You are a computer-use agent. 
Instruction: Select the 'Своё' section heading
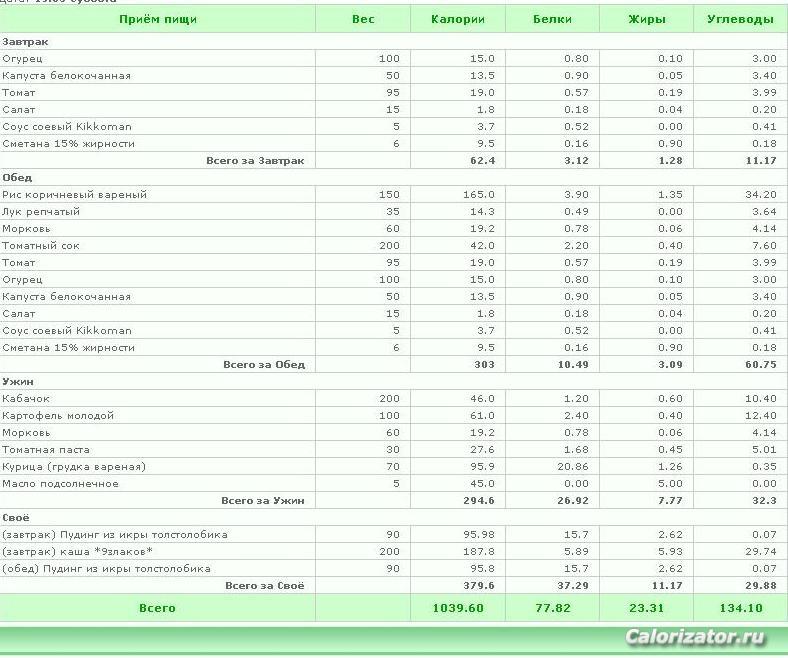16,517
